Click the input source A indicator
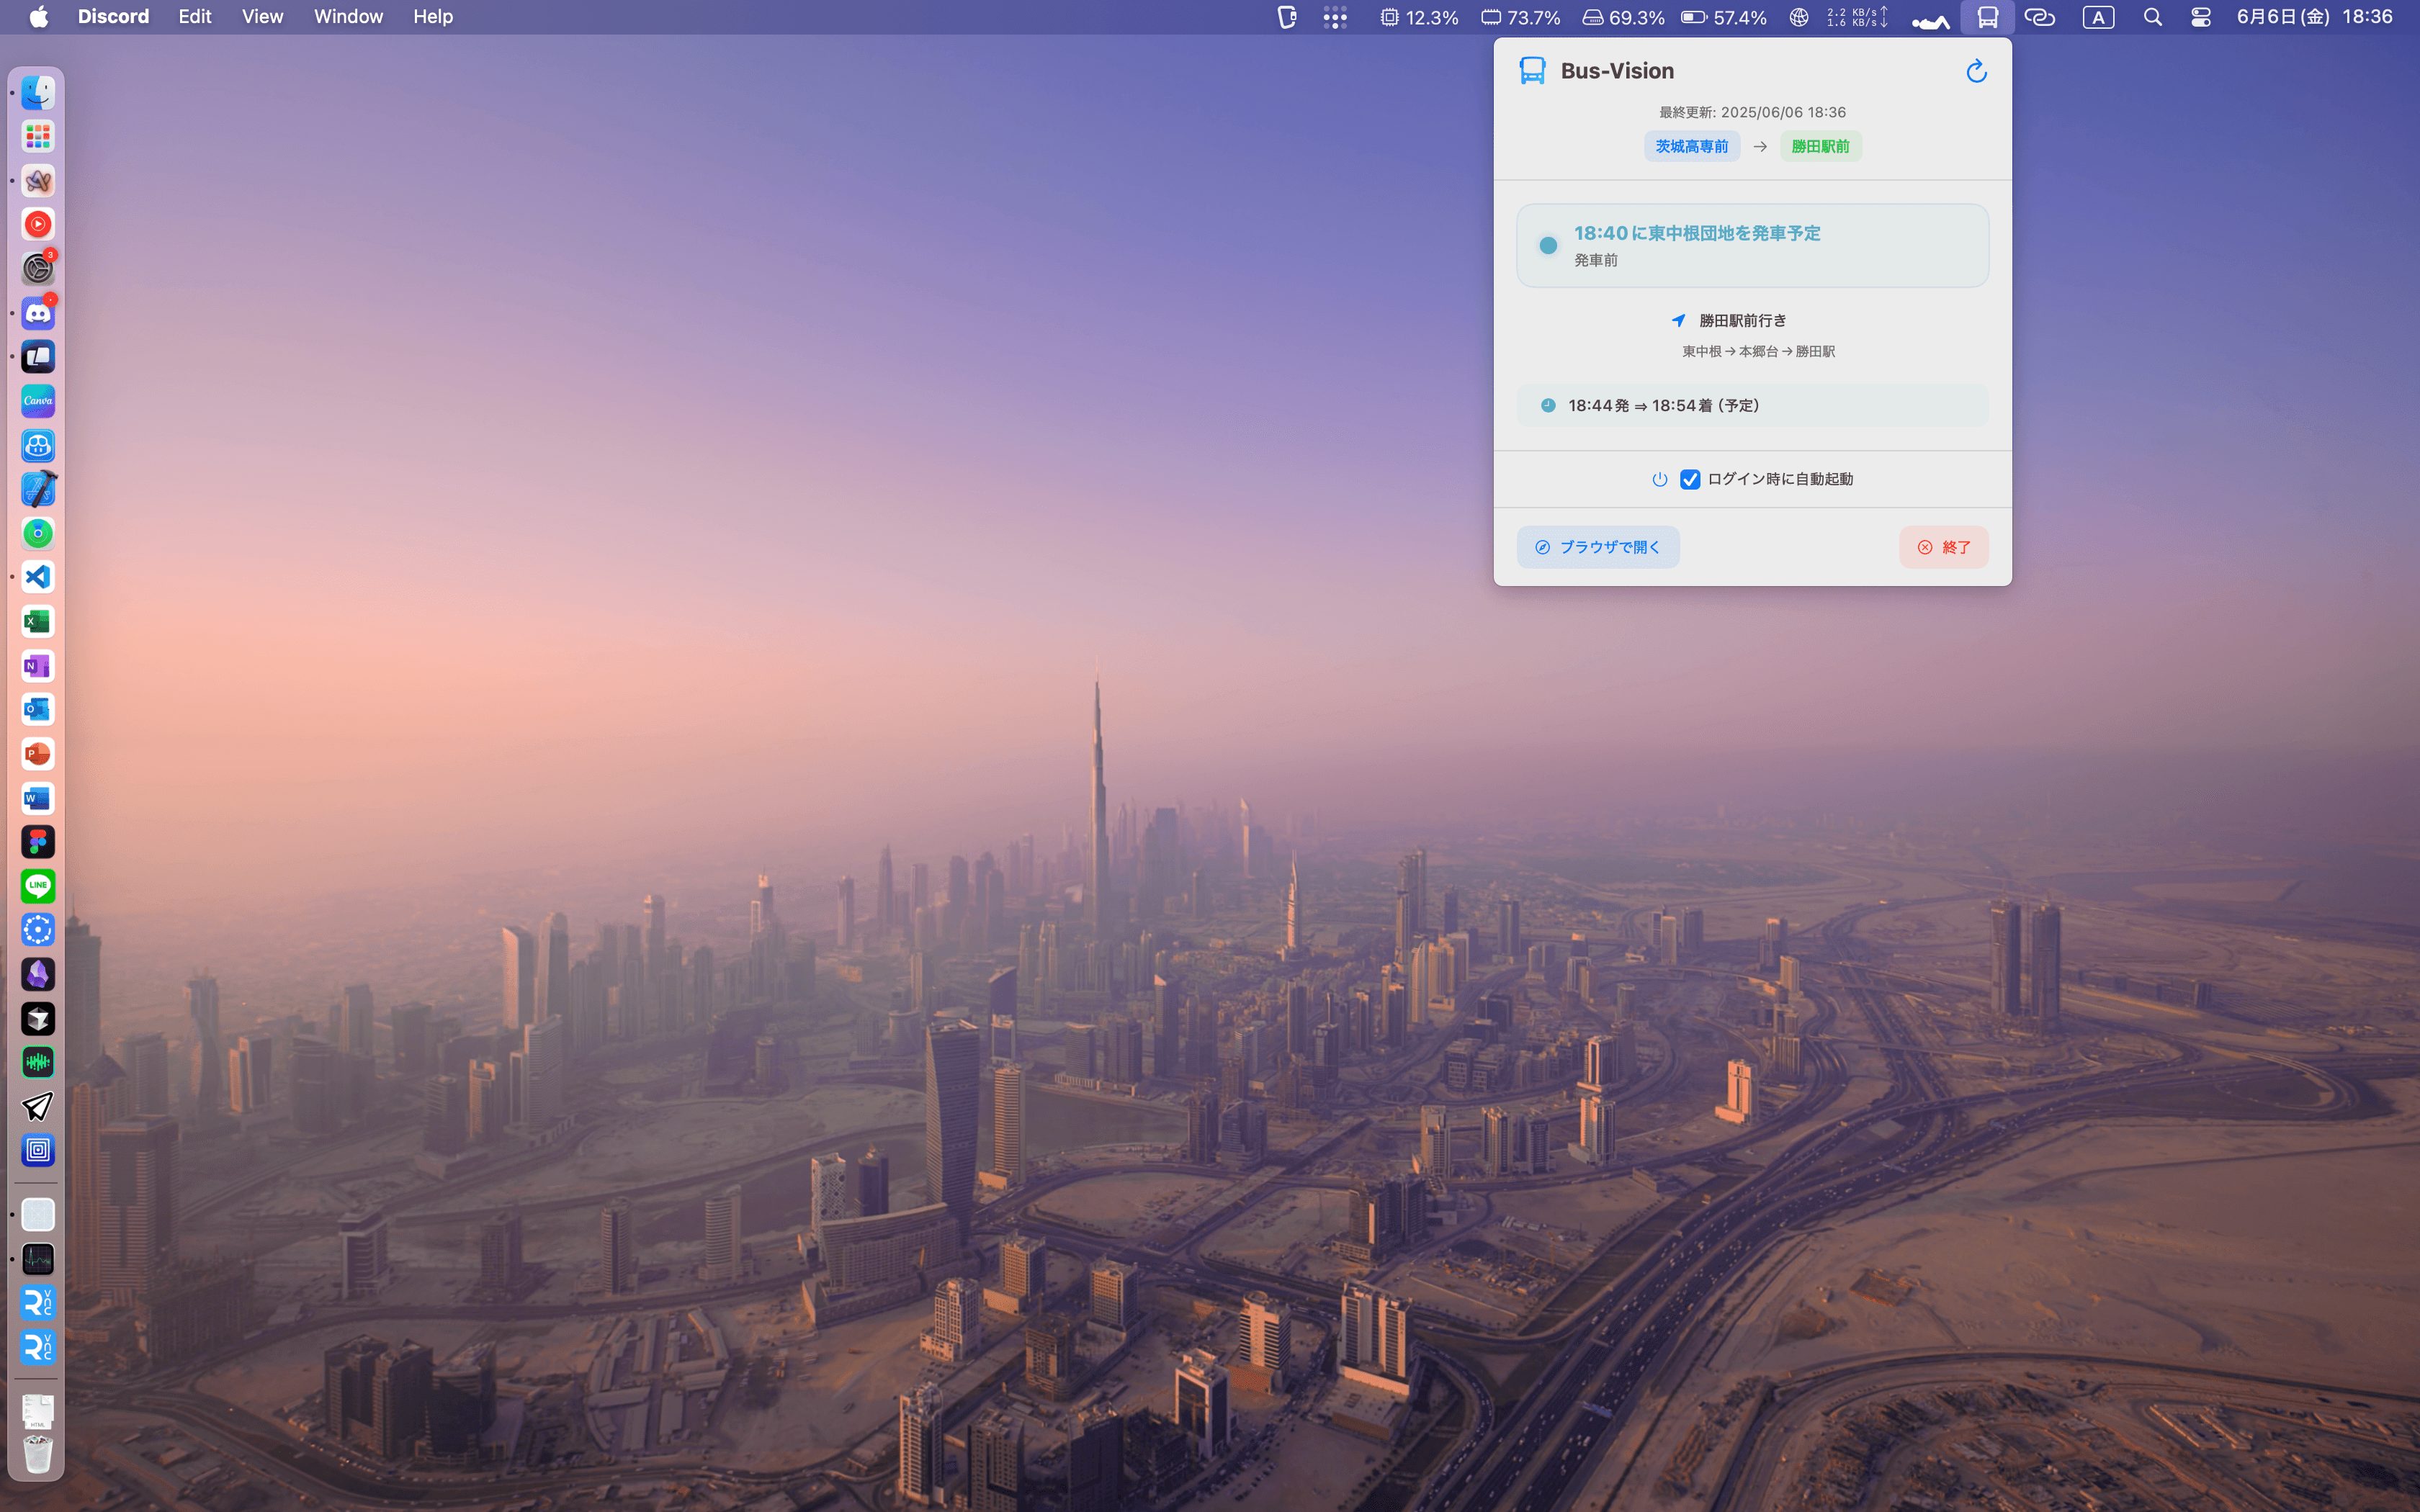 click(2098, 17)
